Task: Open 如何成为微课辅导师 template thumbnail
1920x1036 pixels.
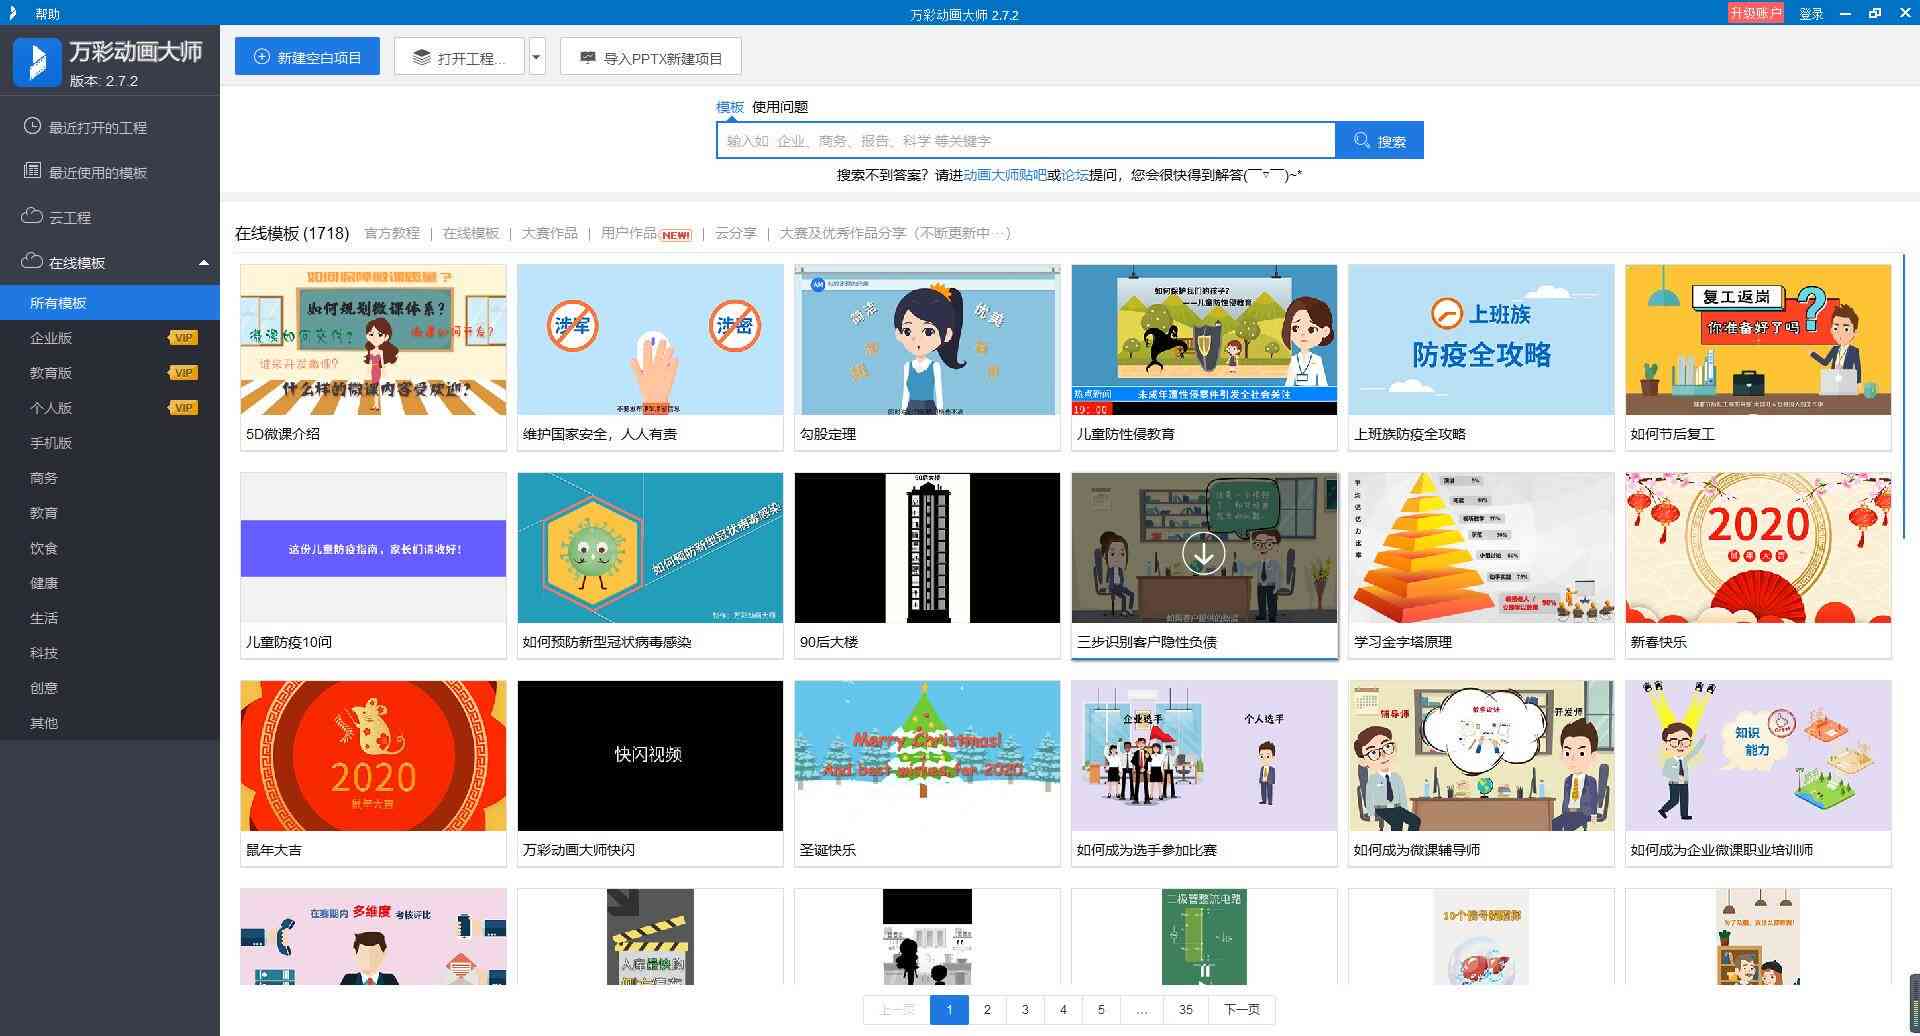Action: (1481, 756)
